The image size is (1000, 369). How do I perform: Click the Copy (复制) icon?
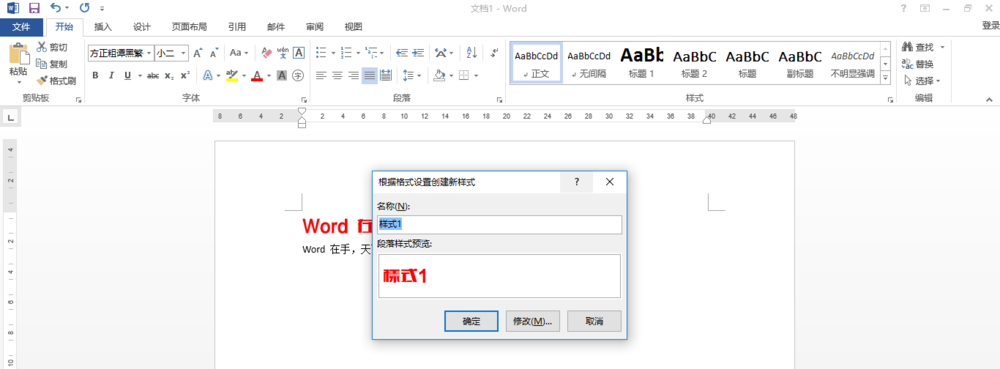(x=42, y=64)
